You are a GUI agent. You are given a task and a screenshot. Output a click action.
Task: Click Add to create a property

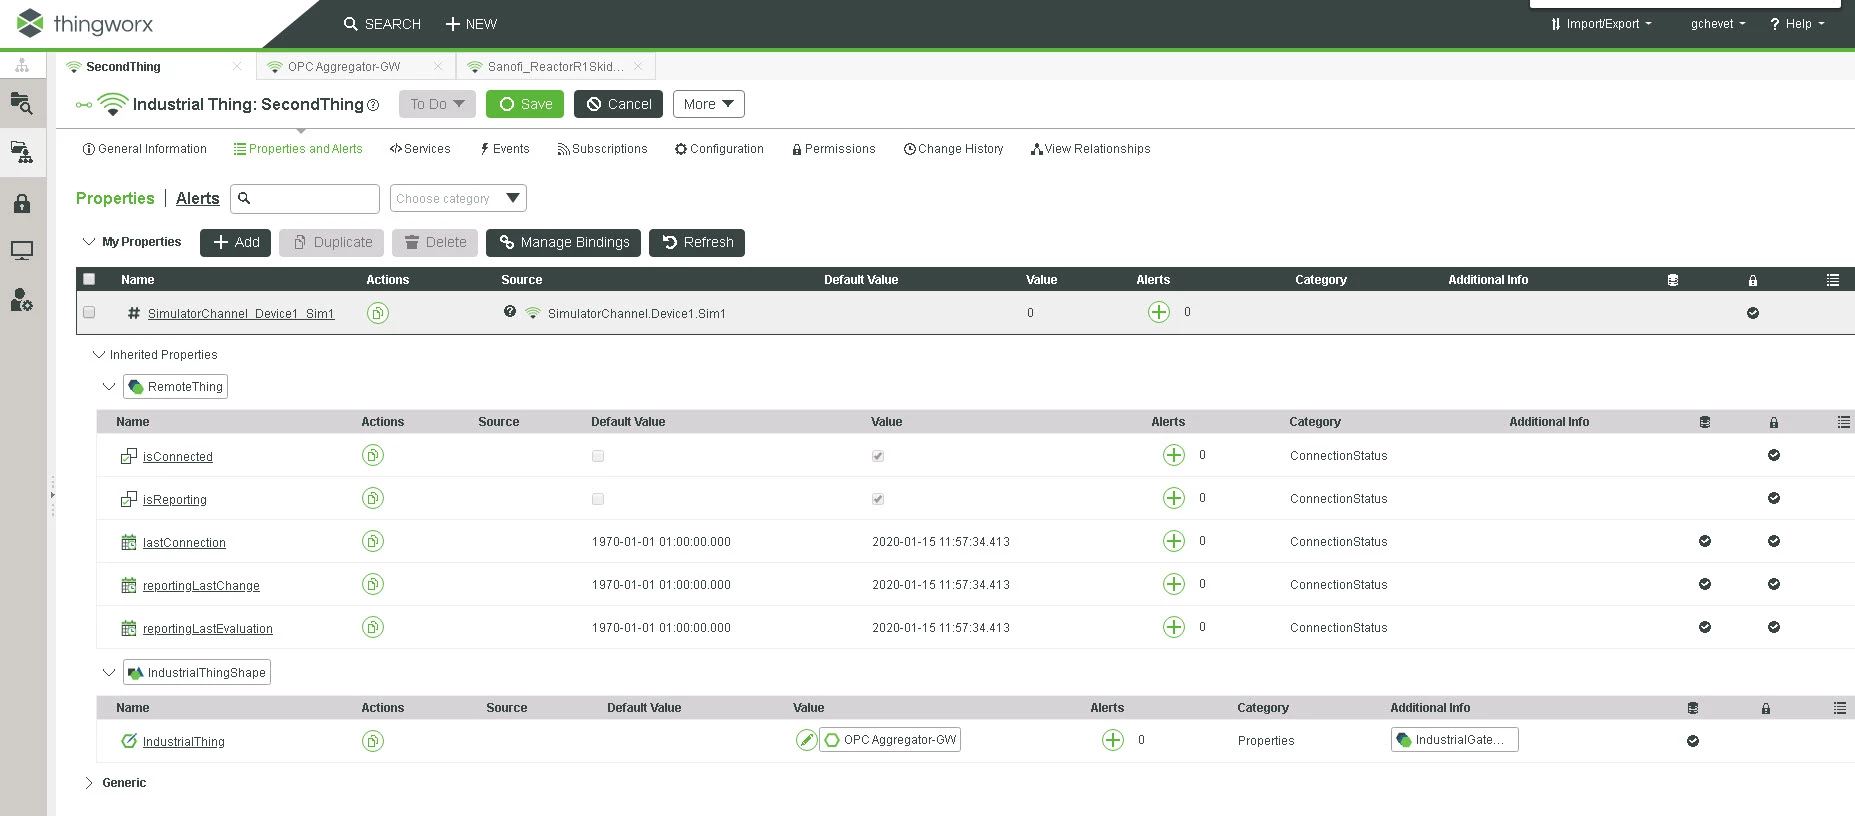point(235,243)
